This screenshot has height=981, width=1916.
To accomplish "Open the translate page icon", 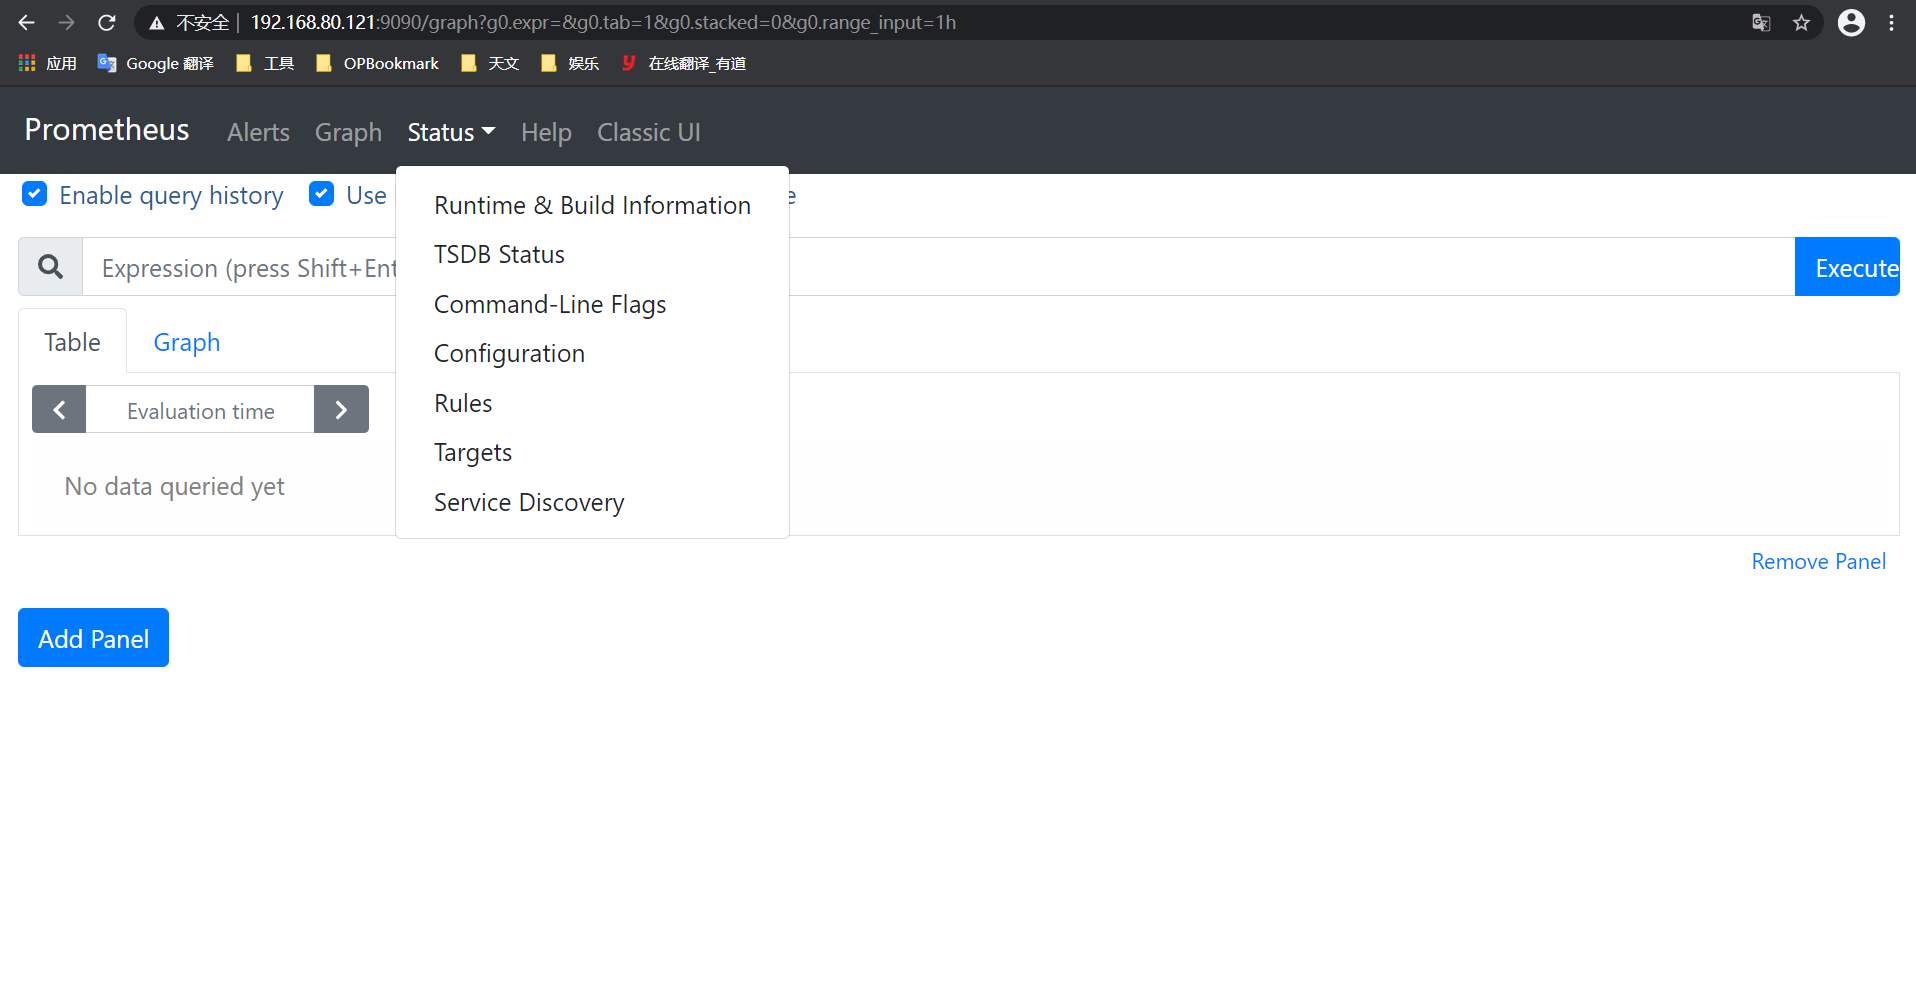I will click(1761, 22).
